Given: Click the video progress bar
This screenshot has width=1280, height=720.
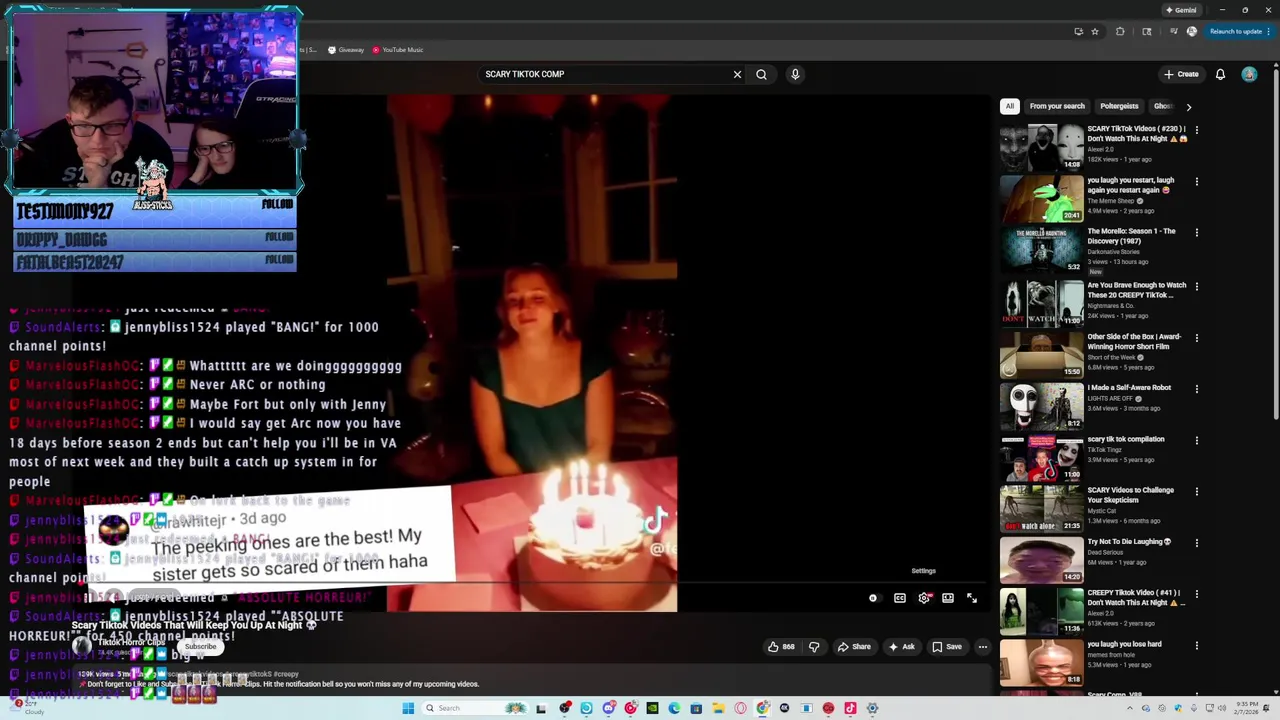Looking at the screenshot, I should click(x=531, y=584).
